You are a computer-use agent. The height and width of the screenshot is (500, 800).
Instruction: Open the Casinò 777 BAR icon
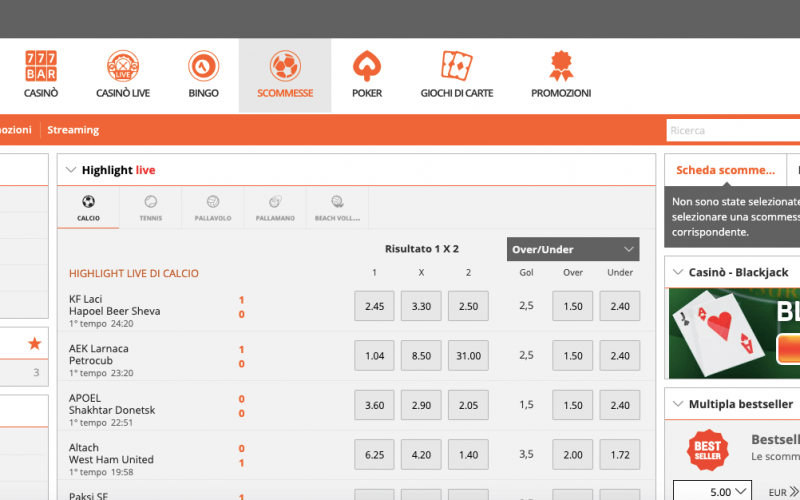pyautogui.click(x=41, y=66)
